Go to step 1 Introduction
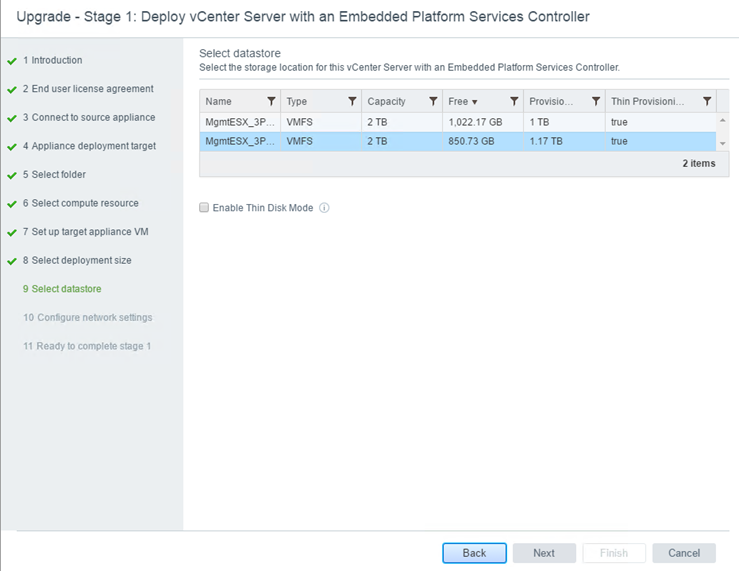The width and height of the screenshot is (739, 571). 52,60
